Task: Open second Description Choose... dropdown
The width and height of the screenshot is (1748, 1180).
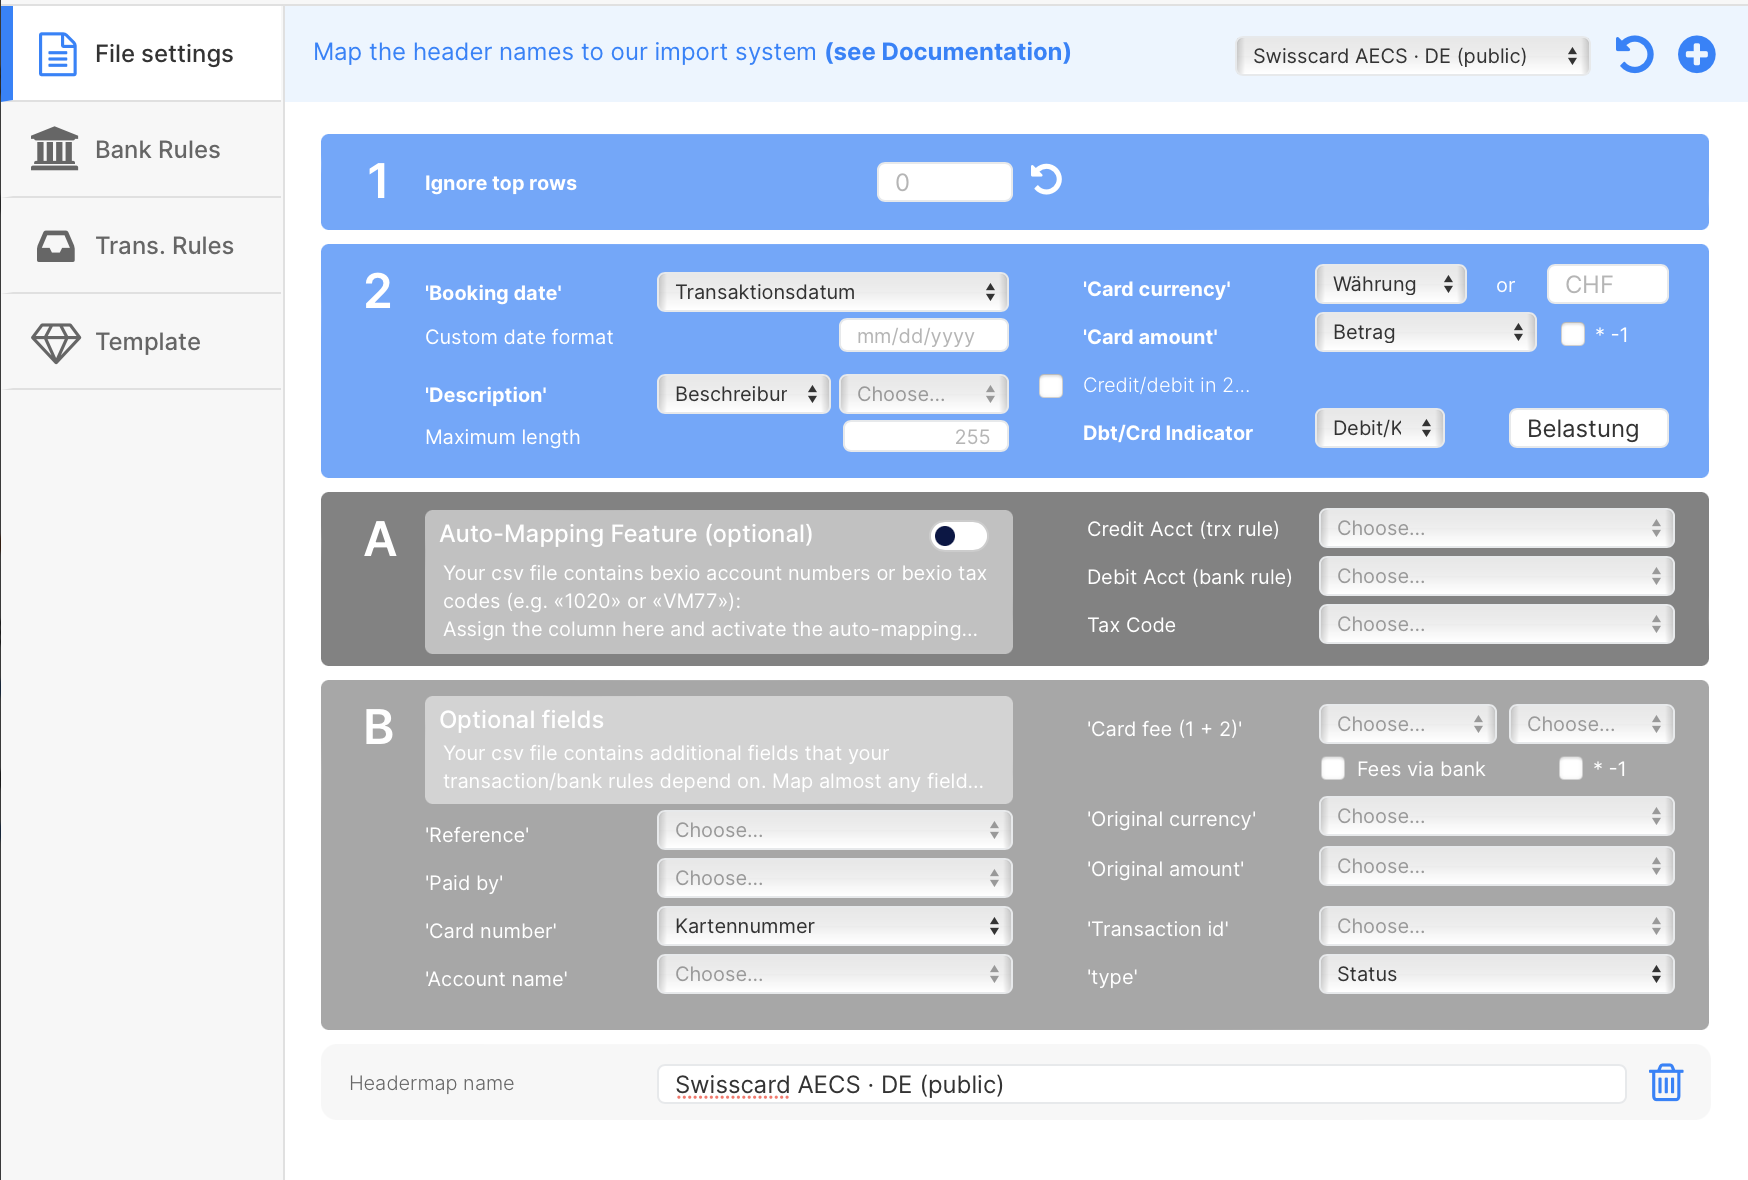Action: coord(923,394)
